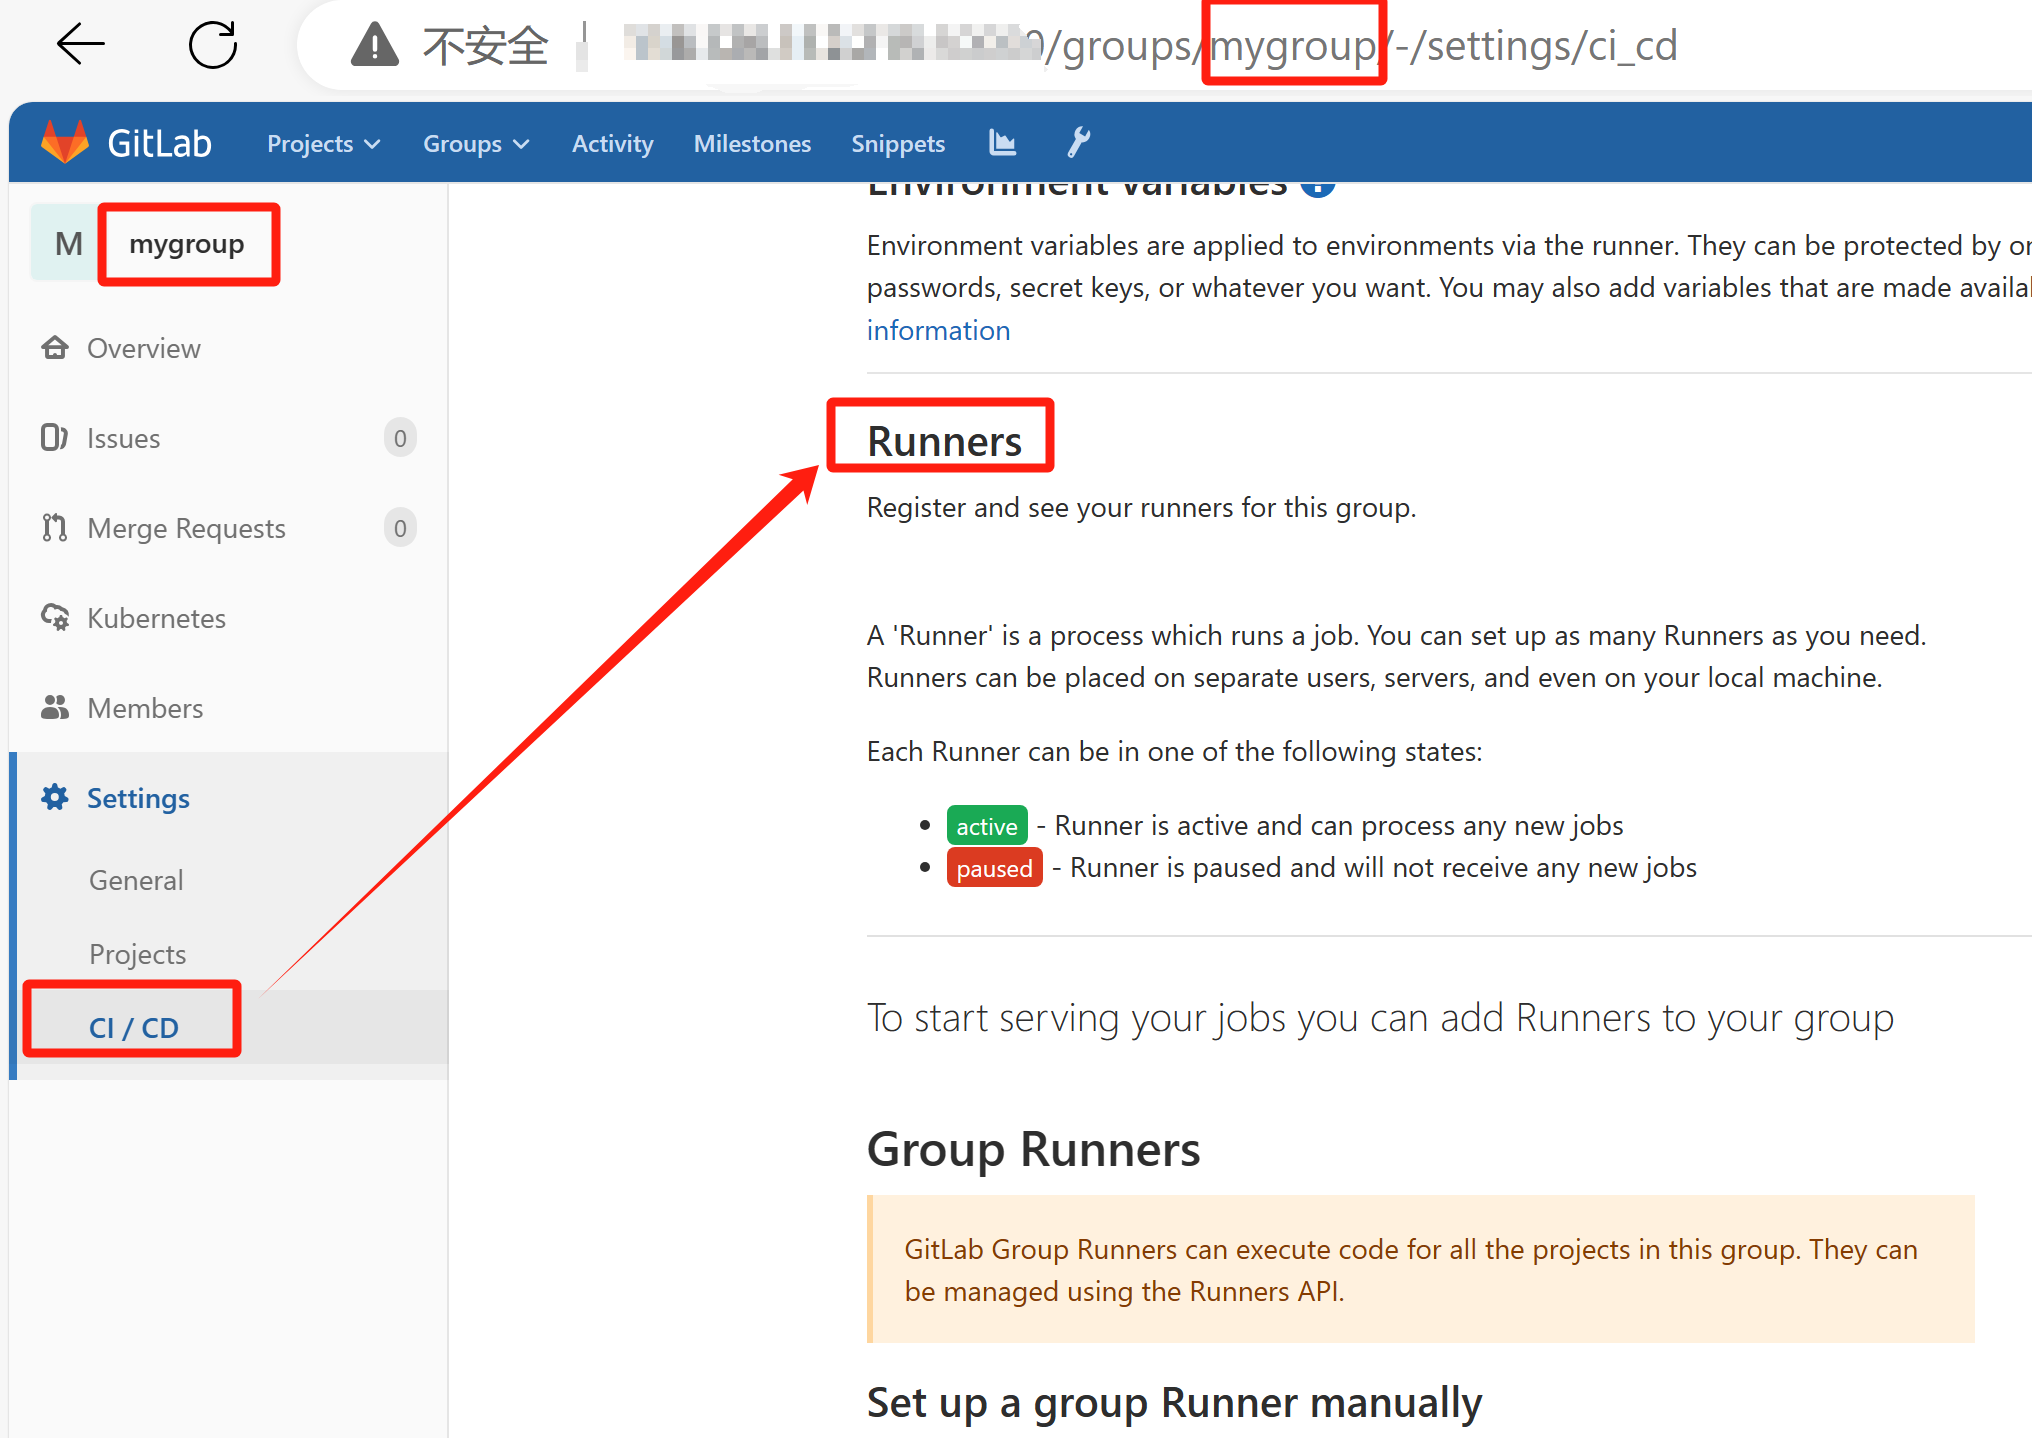Open Kubernetes from the sidebar
2032x1438 pixels.
pyautogui.click(x=156, y=618)
